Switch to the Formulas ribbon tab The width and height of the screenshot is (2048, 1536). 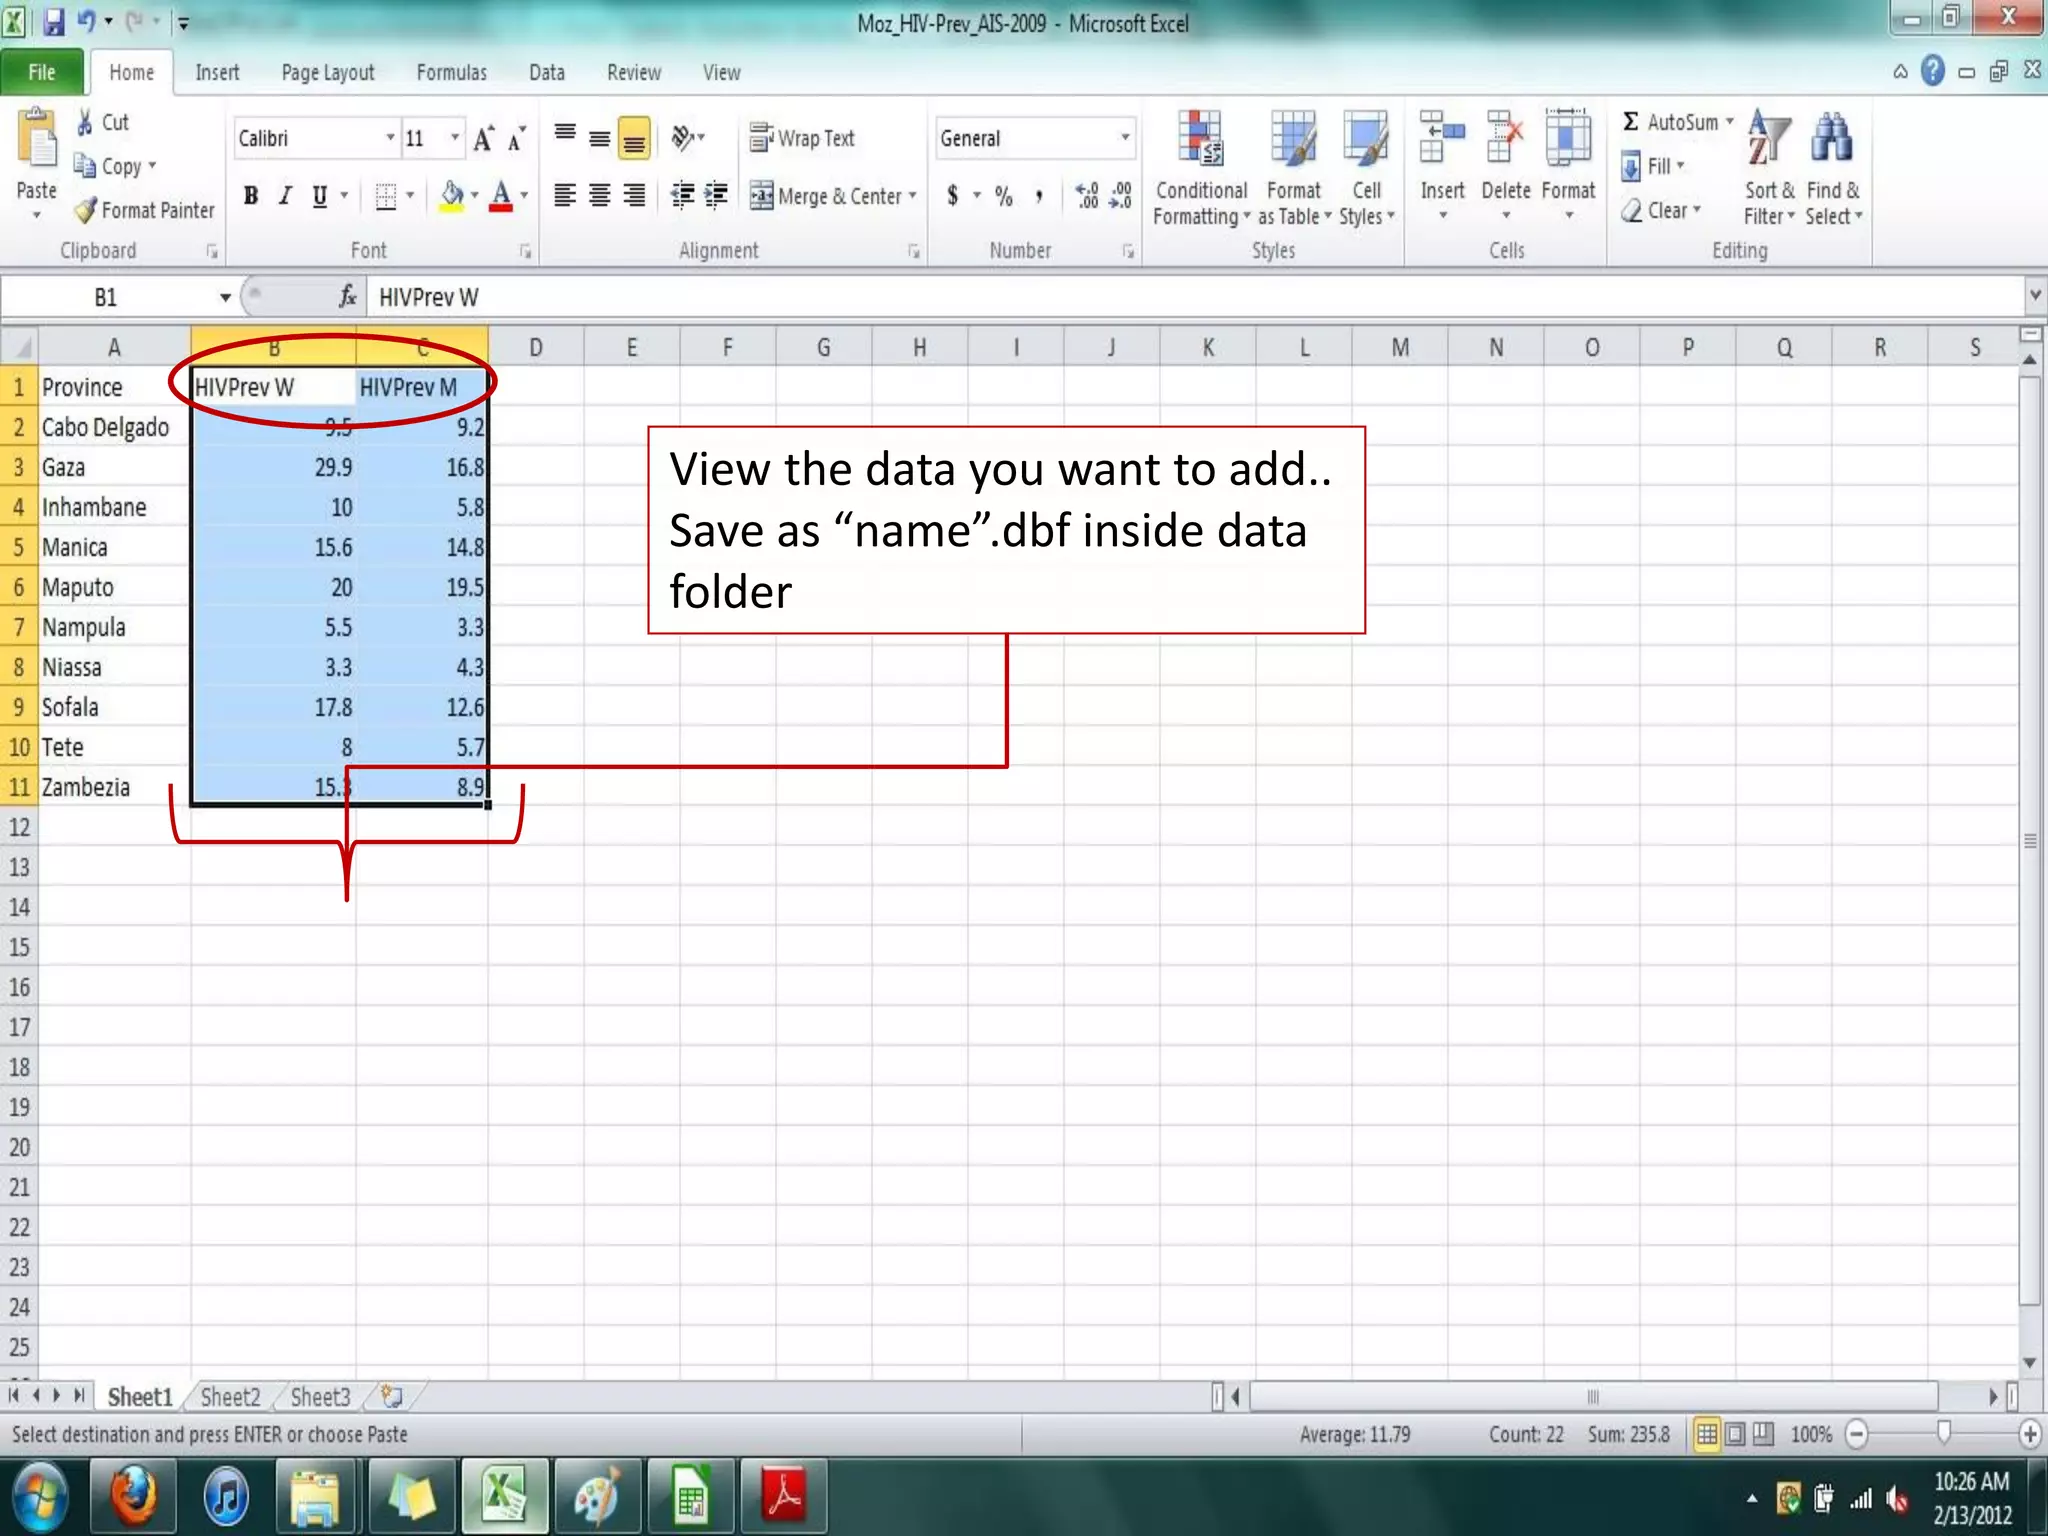452,72
